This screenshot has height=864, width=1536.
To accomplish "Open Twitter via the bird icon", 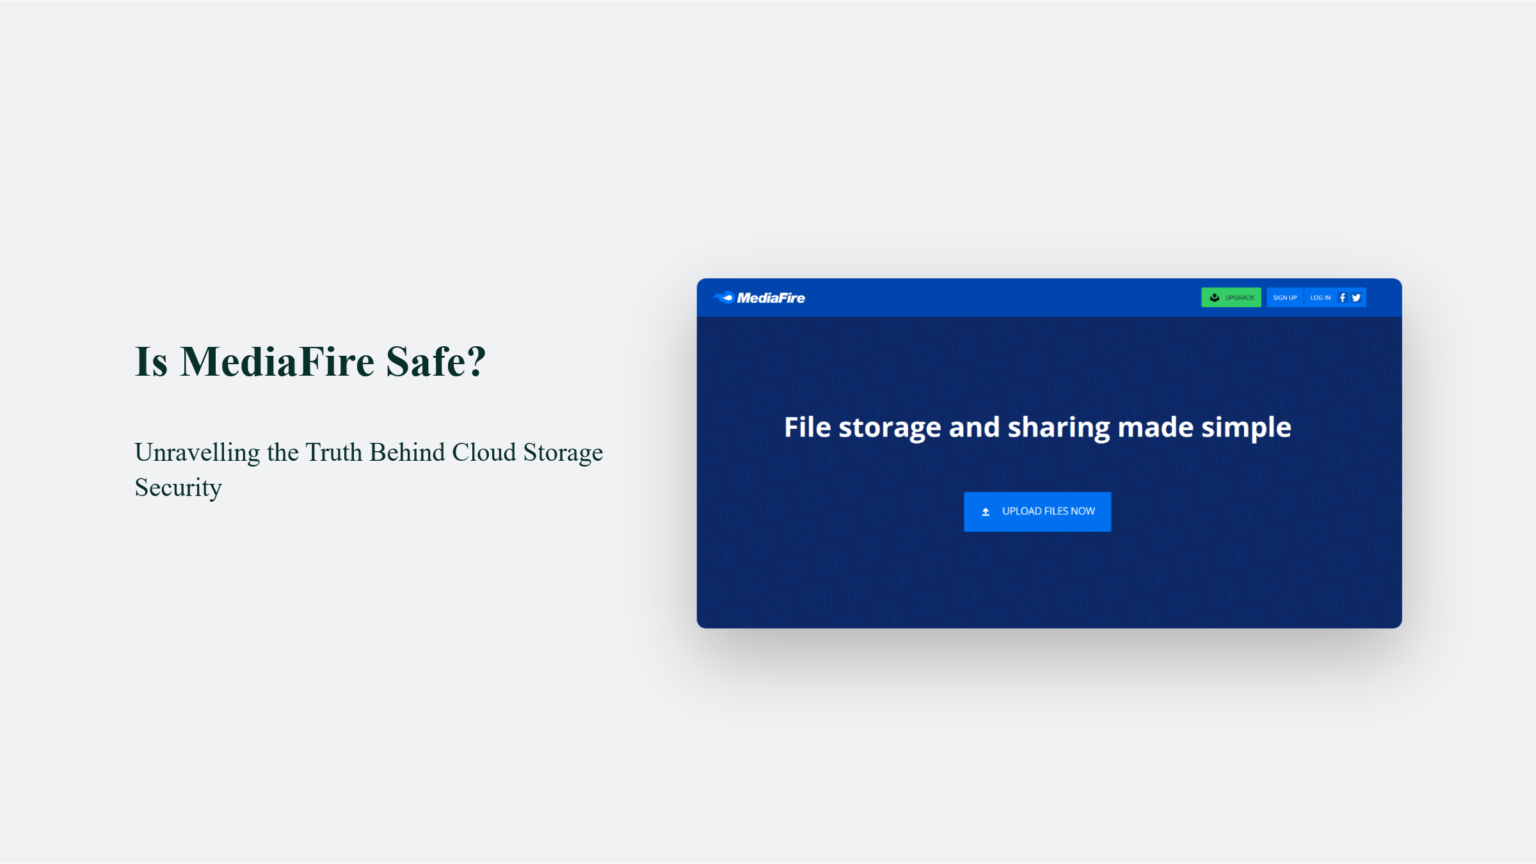I will point(1356,297).
